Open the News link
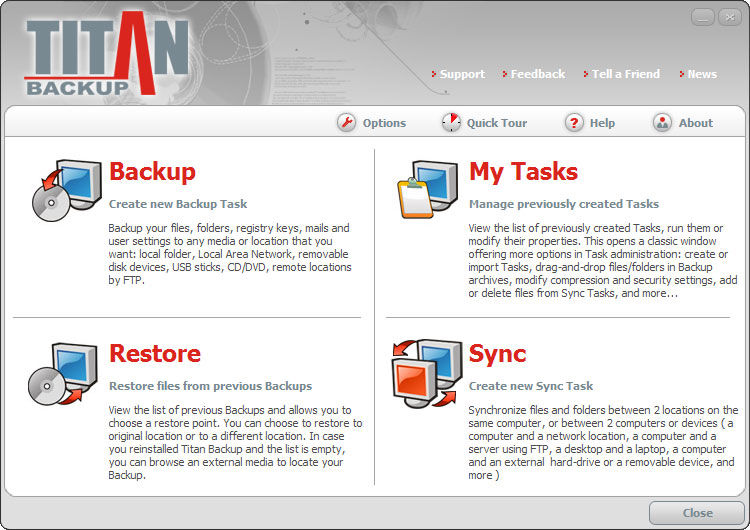This screenshot has height=530, width=750. point(702,74)
